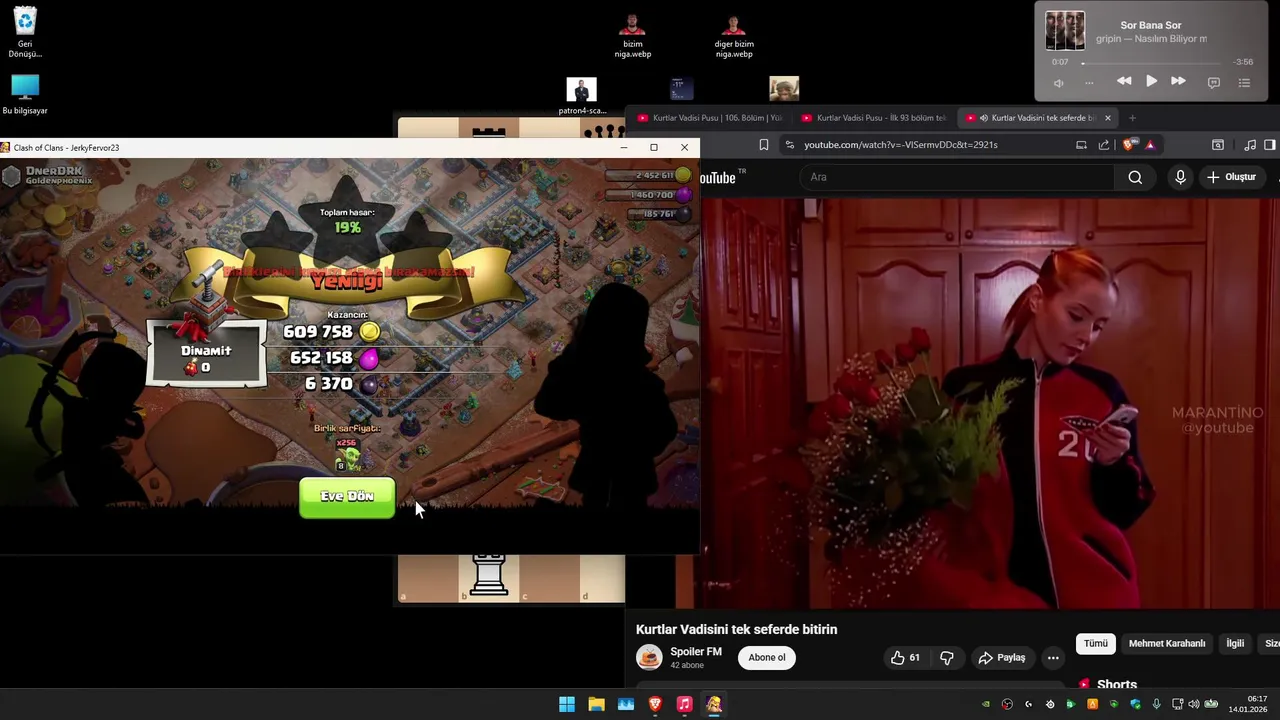Open File Explorer from the taskbar
The height and width of the screenshot is (720, 1280).
[x=596, y=704]
